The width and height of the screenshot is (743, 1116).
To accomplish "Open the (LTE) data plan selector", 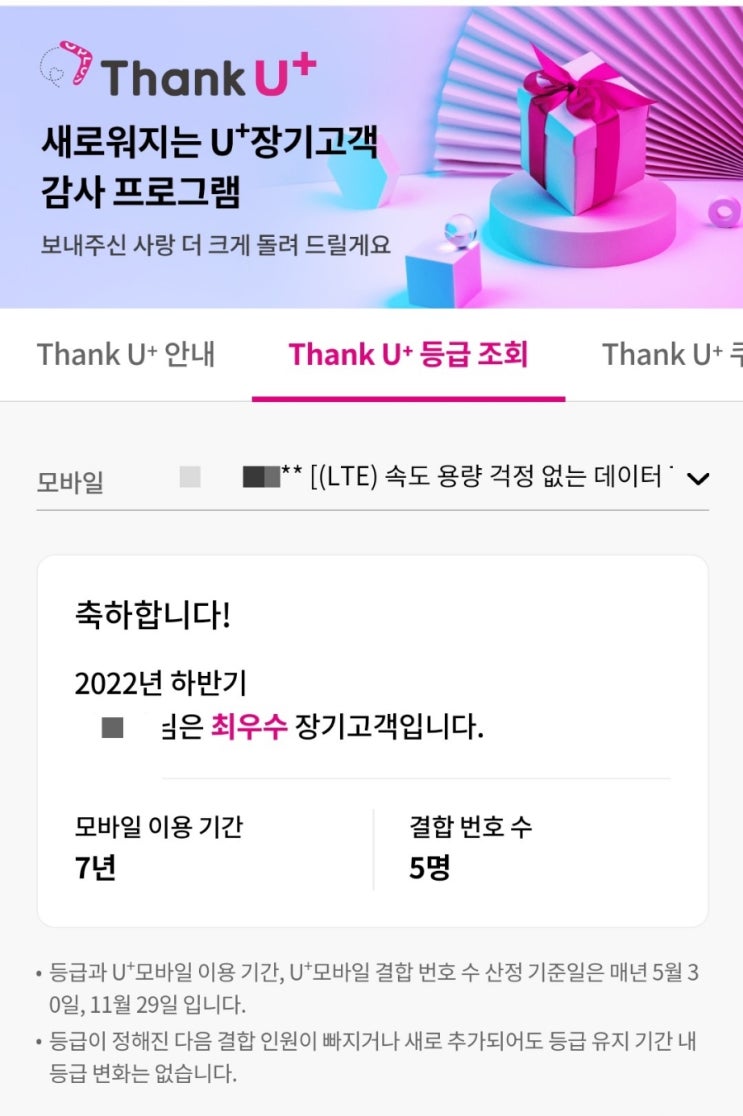I will [x=480, y=478].
